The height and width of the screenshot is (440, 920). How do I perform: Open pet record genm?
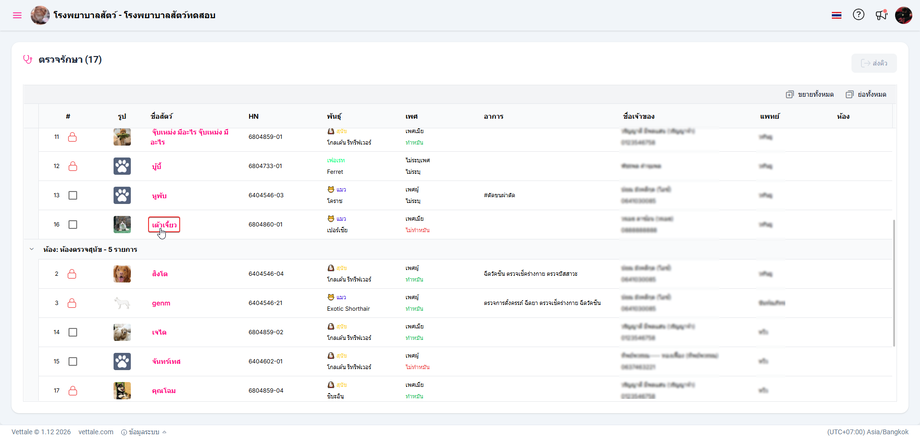click(x=161, y=303)
